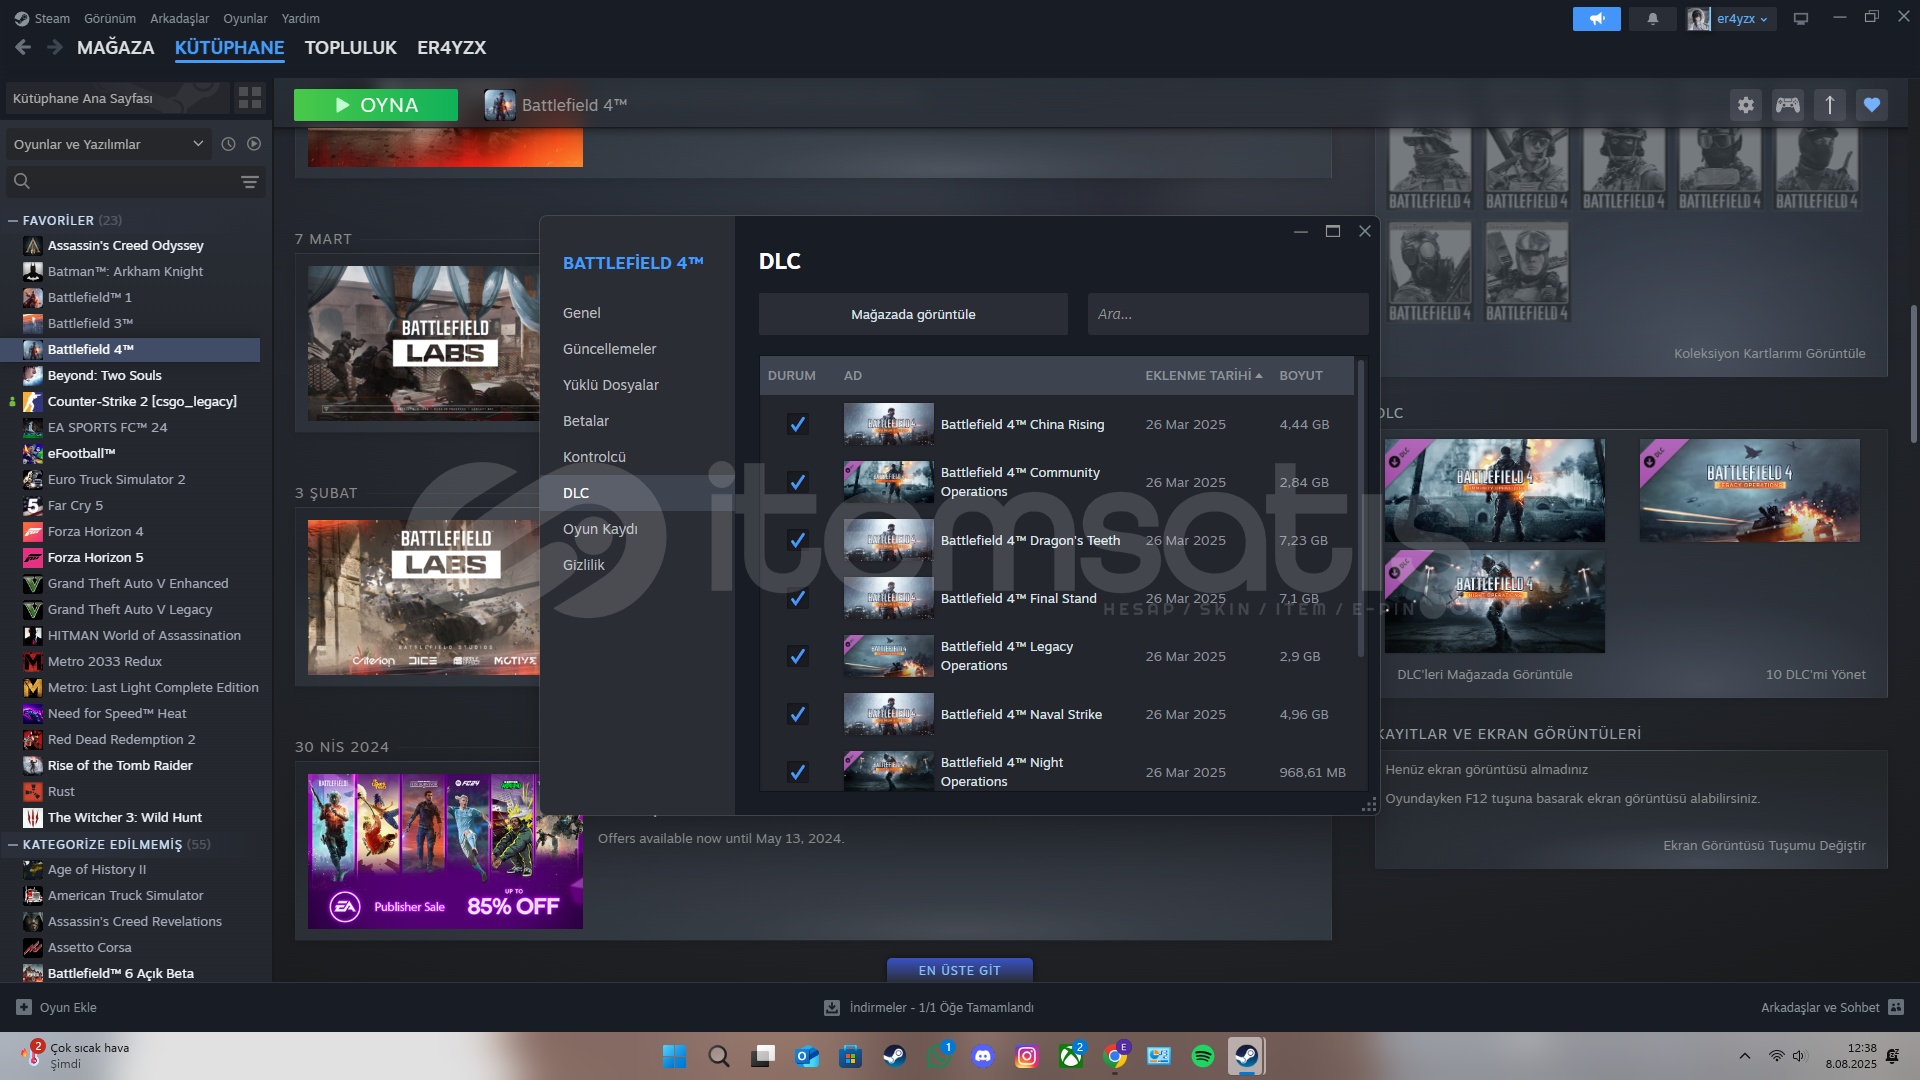
Task: Uncheck Night Operations DLC checkbox
Action: coord(797,772)
